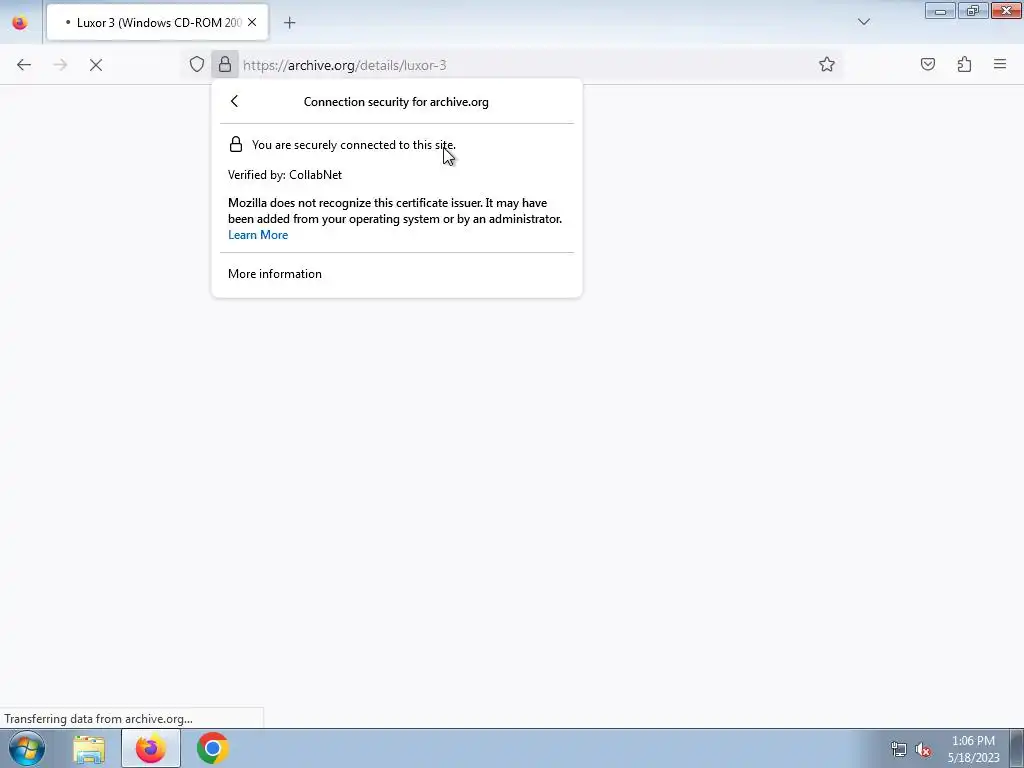The height and width of the screenshot is (768, 1024).
Task: Go back in the connection security panel
Action: 234,101
